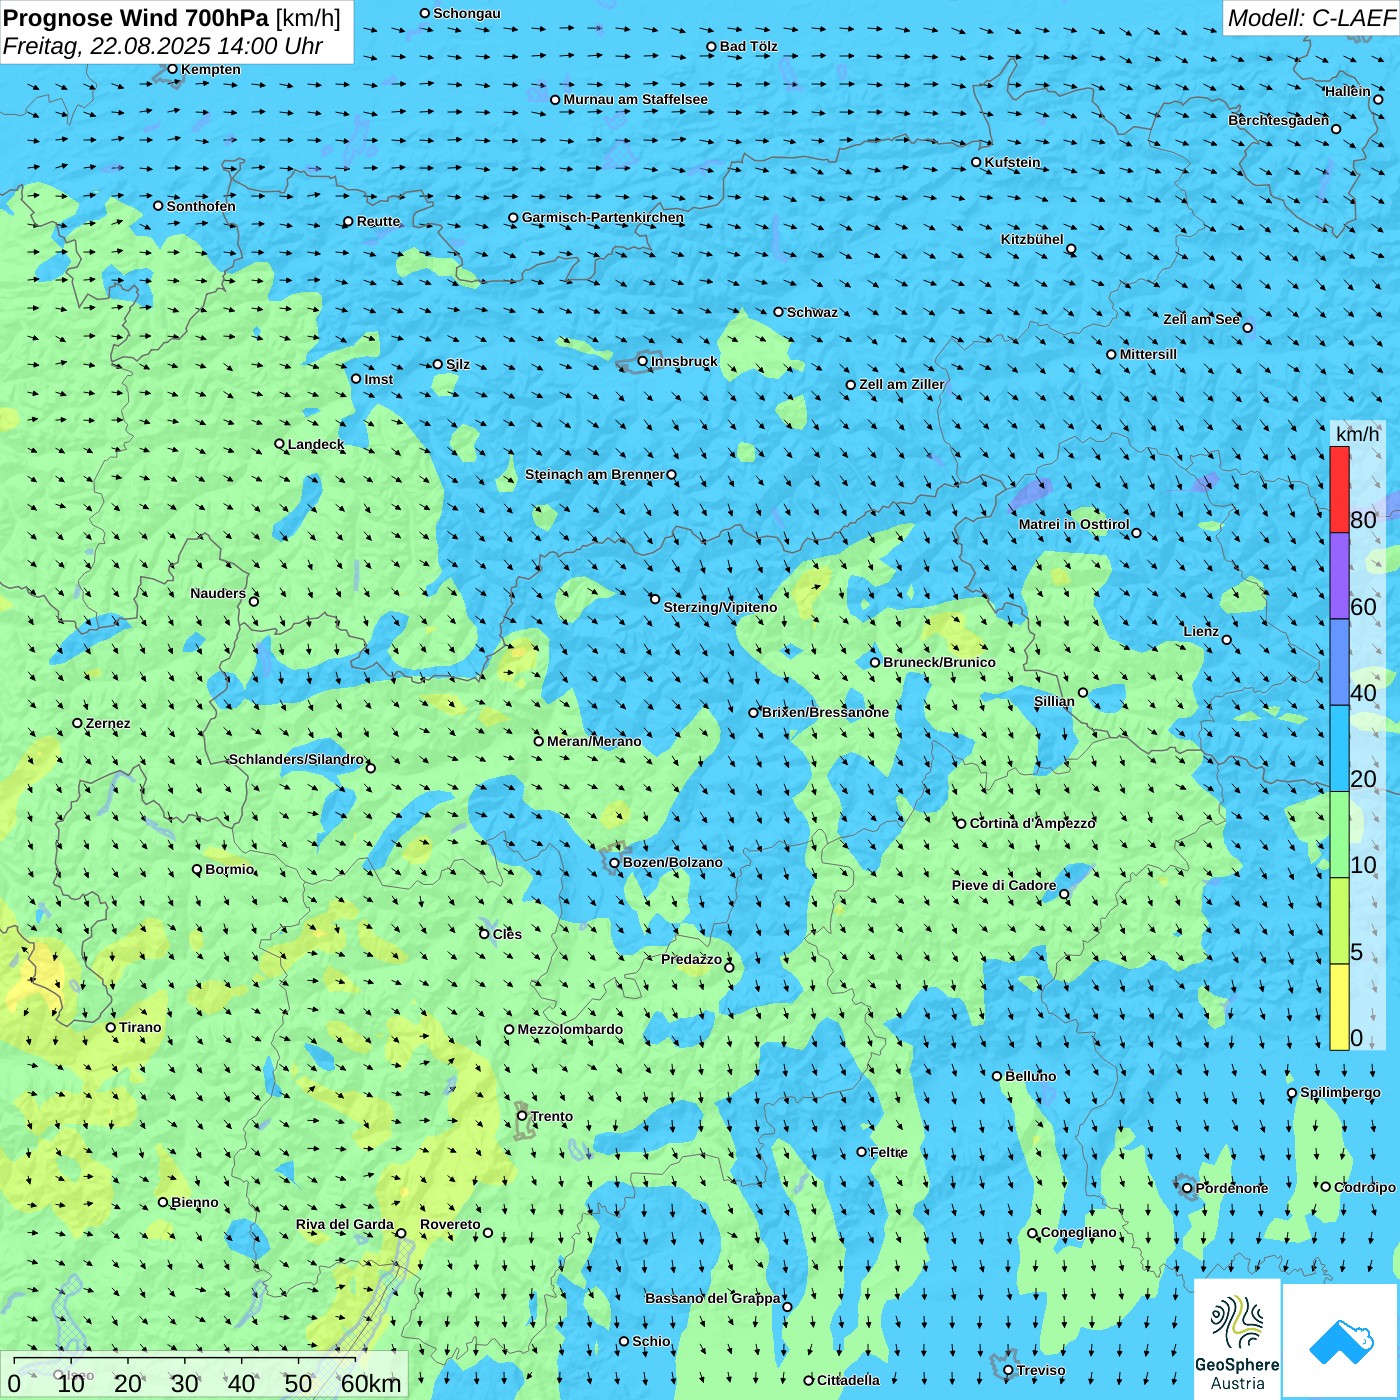
Task: Click the Pordenone city marker
Action: click(x=1188, y=1188)
